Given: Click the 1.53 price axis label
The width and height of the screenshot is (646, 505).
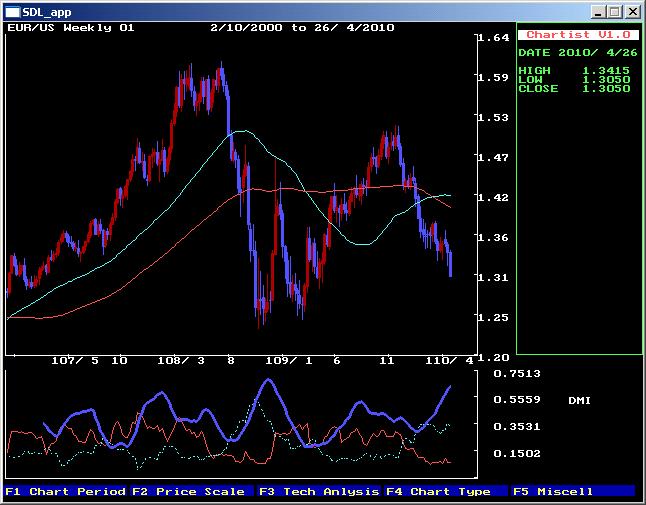Looking at the screenshot, I should pos(494,117).
